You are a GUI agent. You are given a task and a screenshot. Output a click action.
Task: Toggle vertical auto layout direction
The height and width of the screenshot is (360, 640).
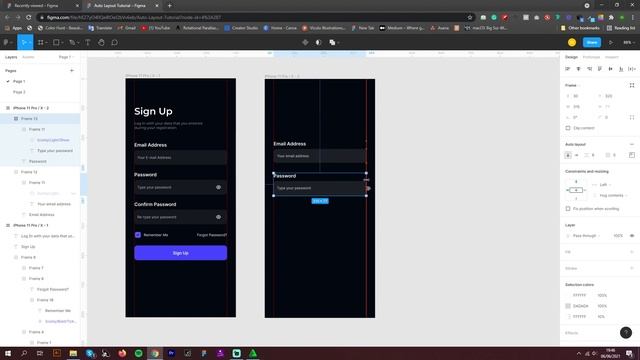[x=568, y=155]
